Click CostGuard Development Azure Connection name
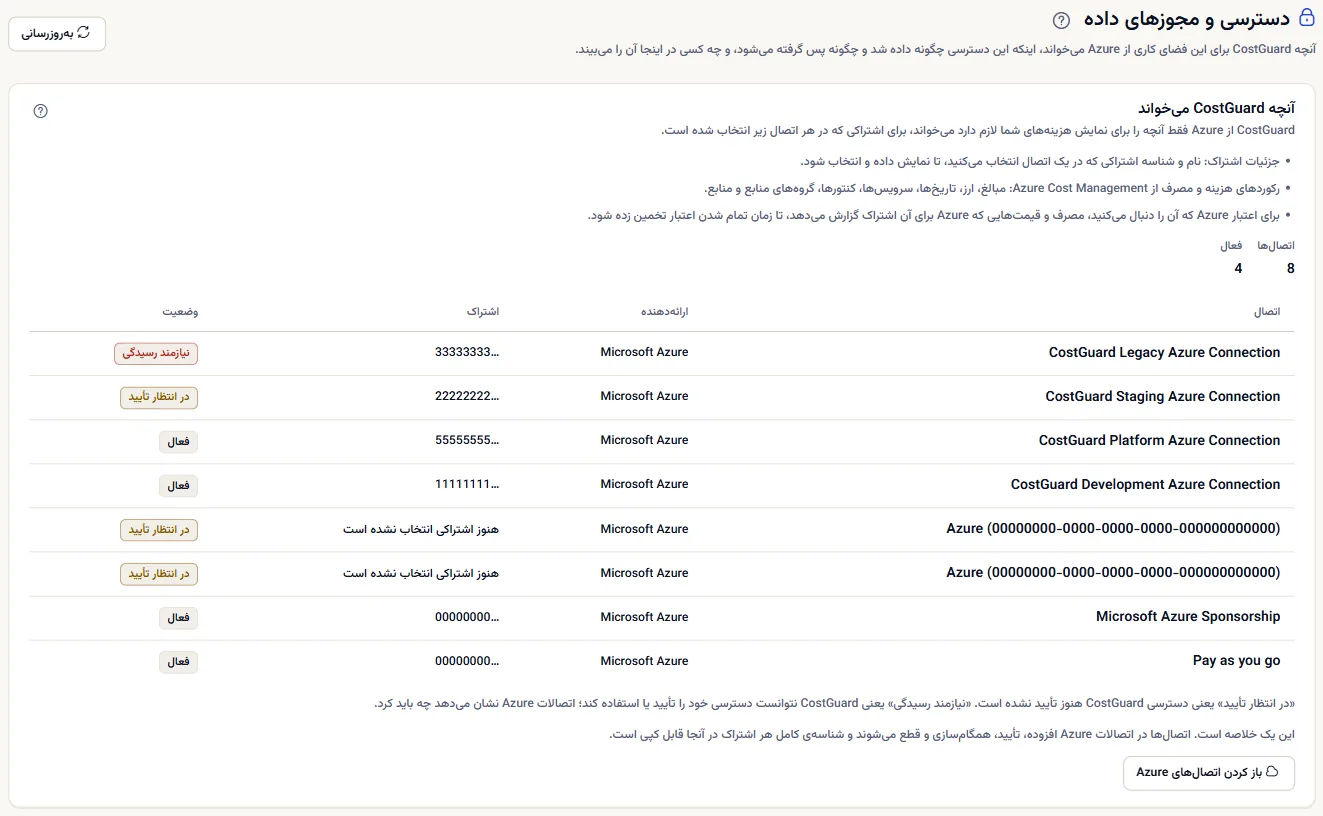Screen dimensions: 1323x816 coord(1146,484)
